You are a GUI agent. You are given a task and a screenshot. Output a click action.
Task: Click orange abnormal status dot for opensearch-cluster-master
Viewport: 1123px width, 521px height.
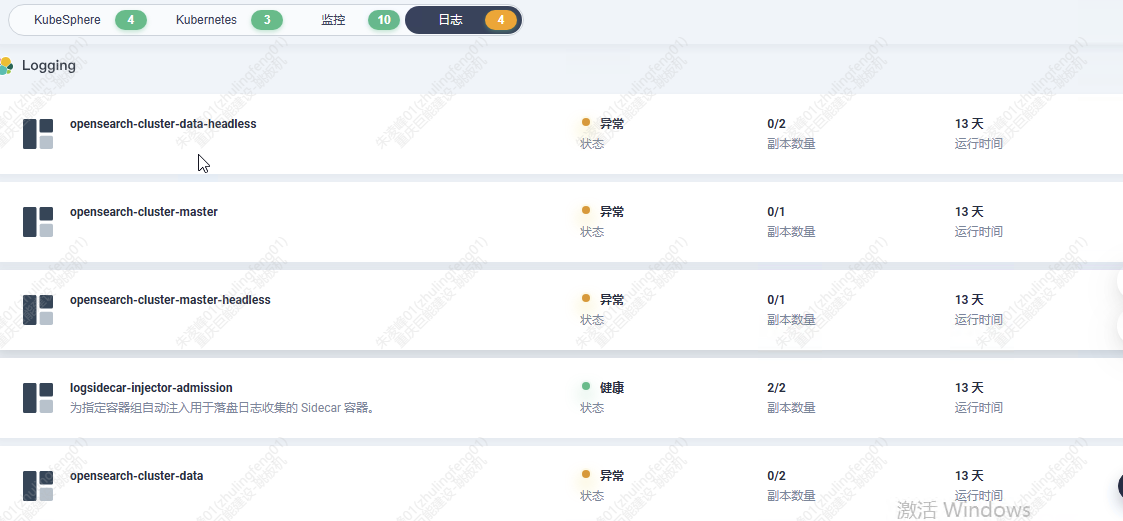[586, 211]
